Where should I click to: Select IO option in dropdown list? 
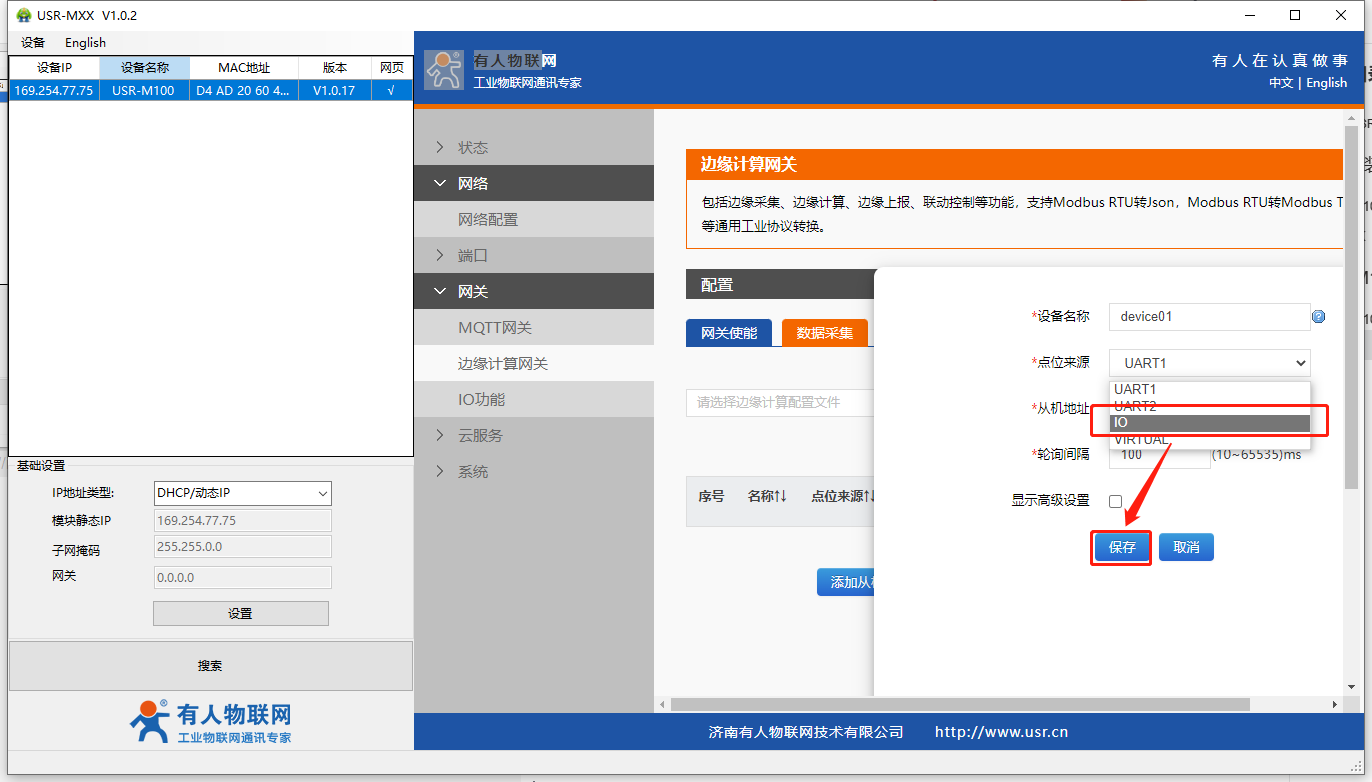coord(1209,423)
